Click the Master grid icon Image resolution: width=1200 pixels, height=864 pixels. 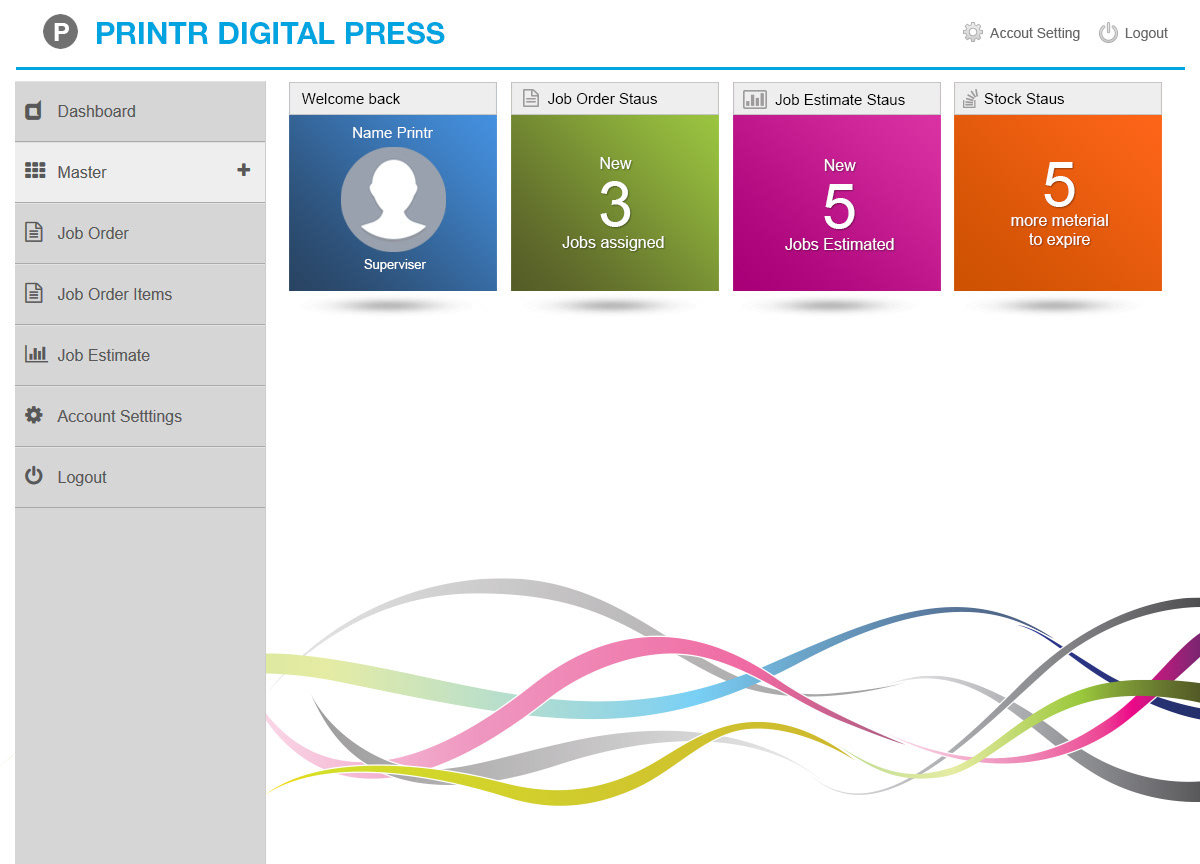tap(35, 171)
